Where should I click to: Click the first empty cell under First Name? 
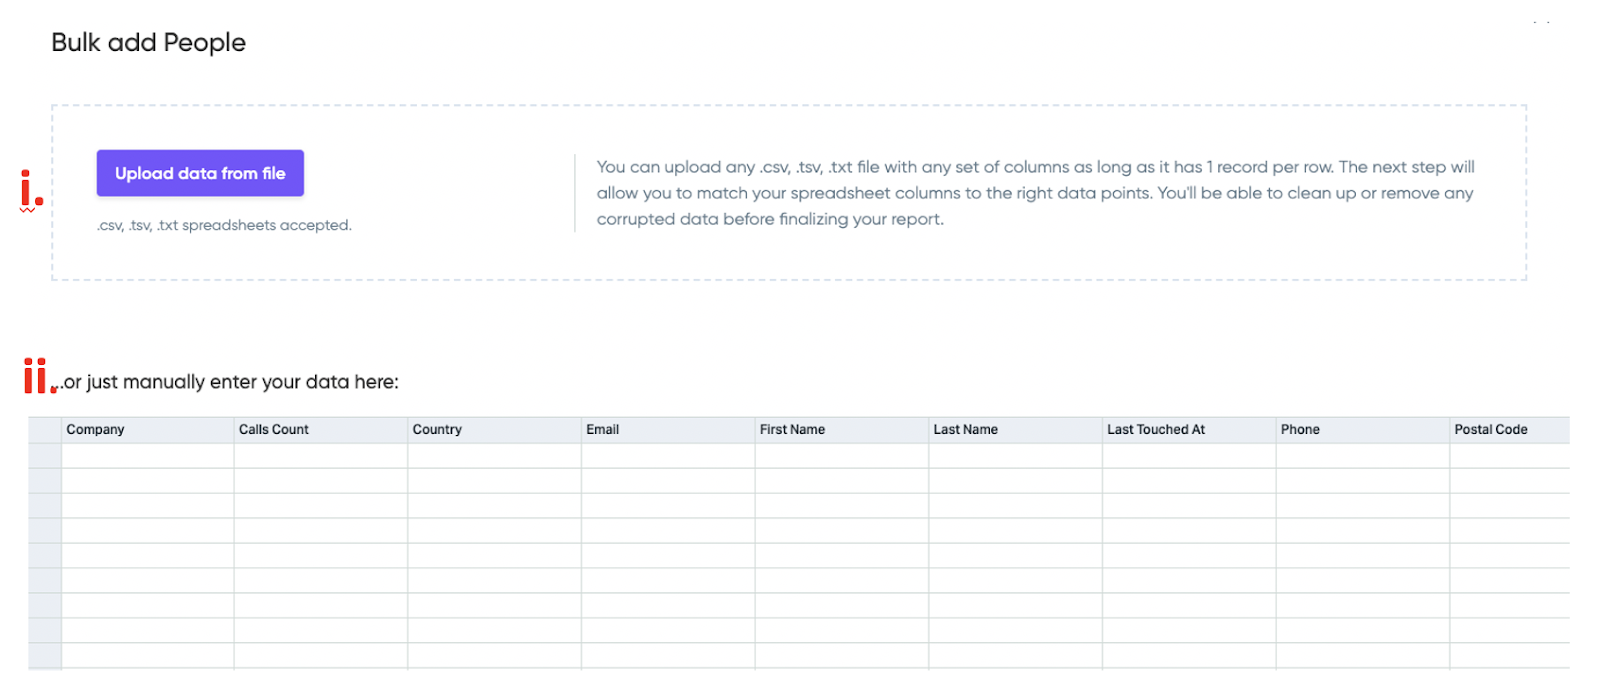(x=842, y=456)
